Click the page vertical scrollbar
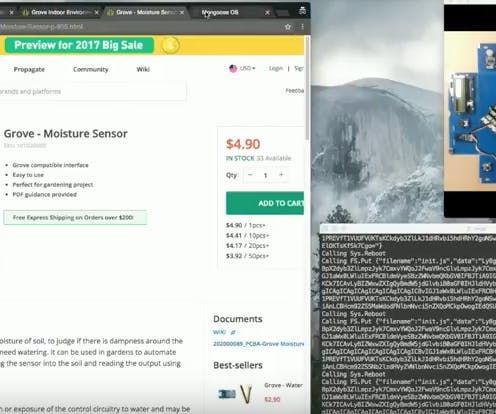Viewport: 496px width, 414px height. point(307,88)
